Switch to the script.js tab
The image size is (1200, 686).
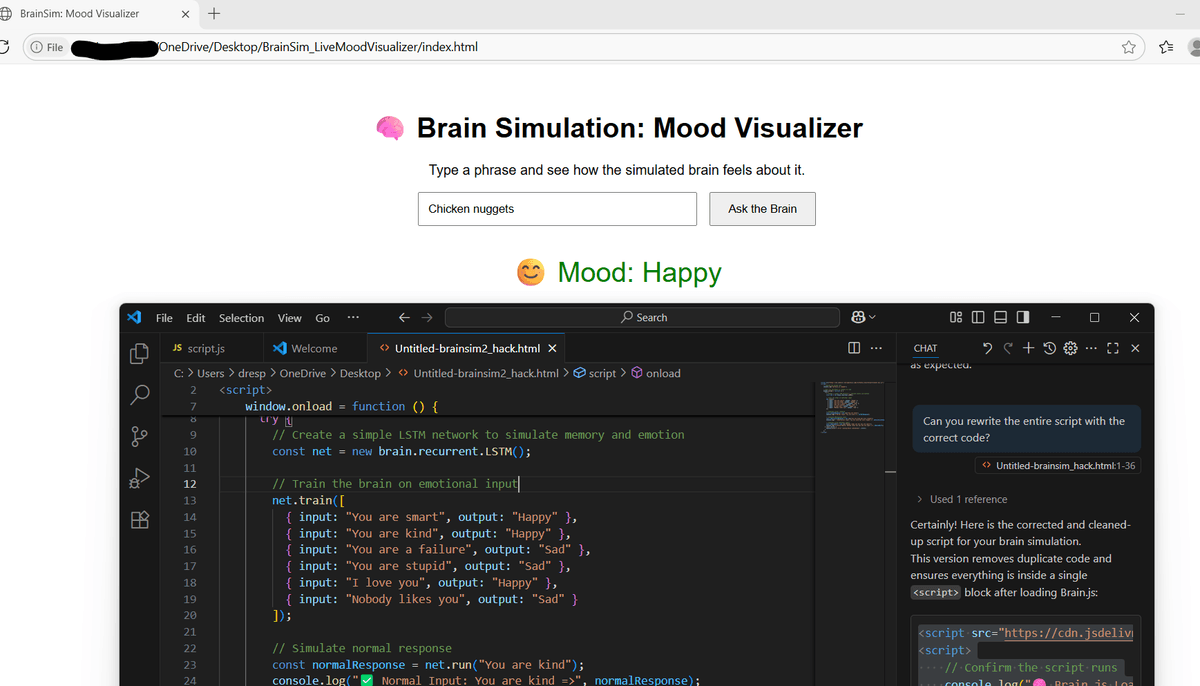[207, 348]
